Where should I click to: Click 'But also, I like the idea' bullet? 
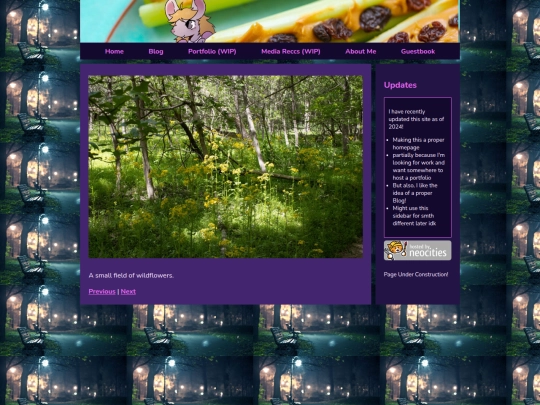[x=415, y=193]
